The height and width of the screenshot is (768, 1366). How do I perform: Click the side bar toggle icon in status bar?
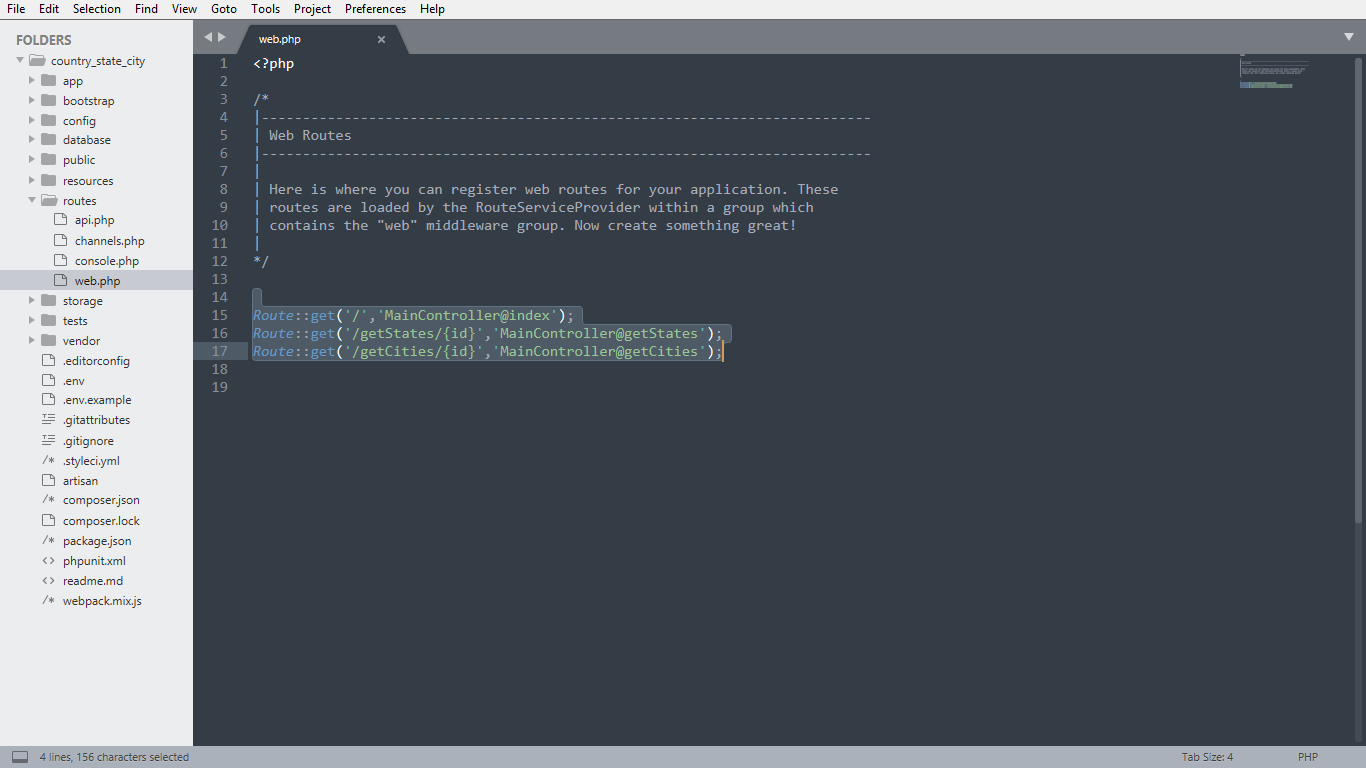coord(20,757)
